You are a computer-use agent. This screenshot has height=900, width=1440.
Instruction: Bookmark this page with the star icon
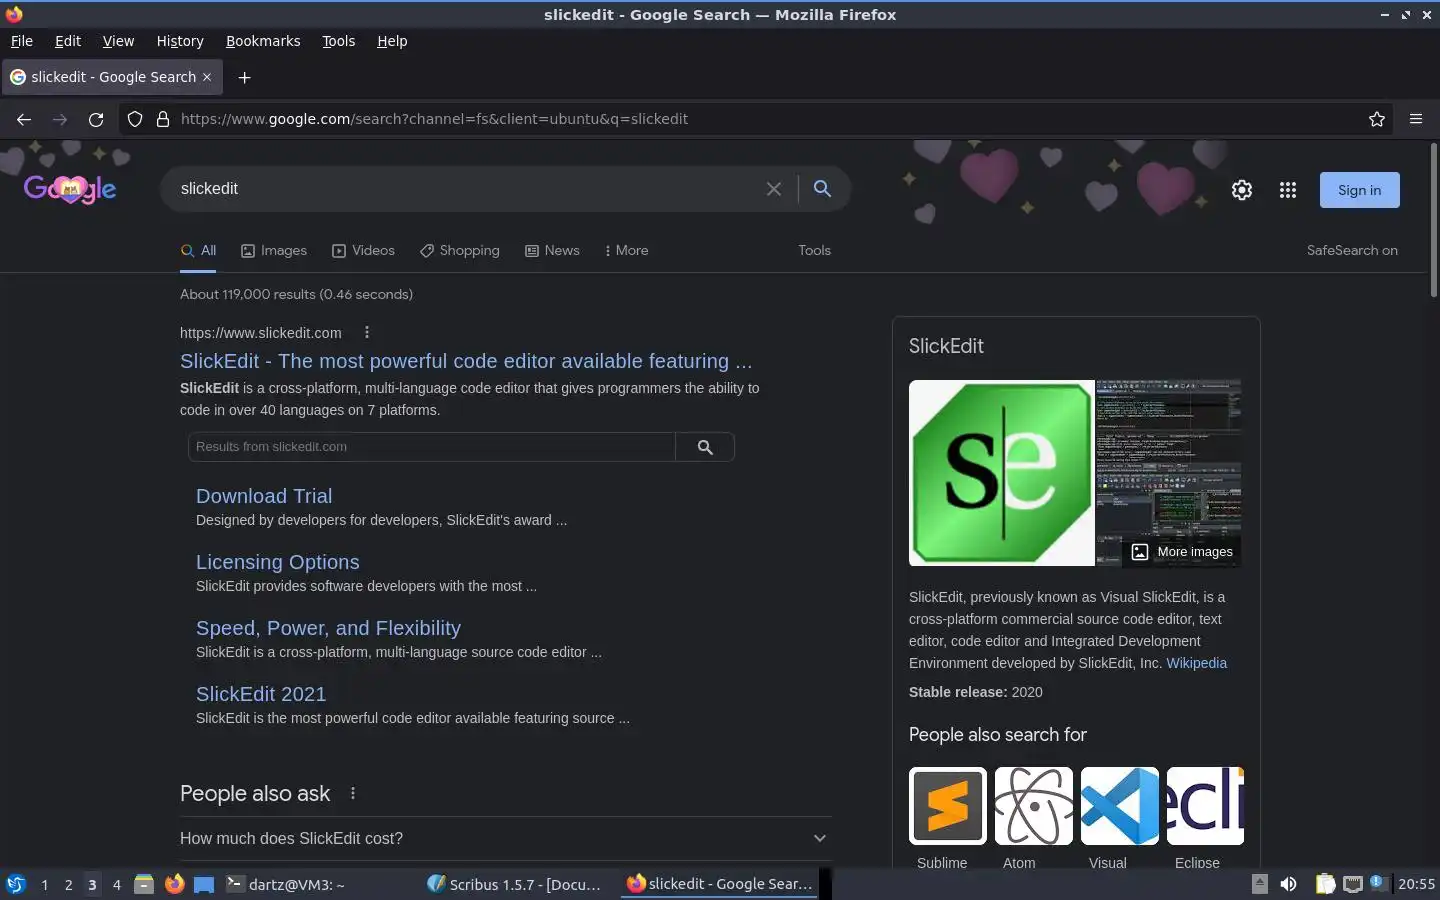click(x=1377, y=119)
